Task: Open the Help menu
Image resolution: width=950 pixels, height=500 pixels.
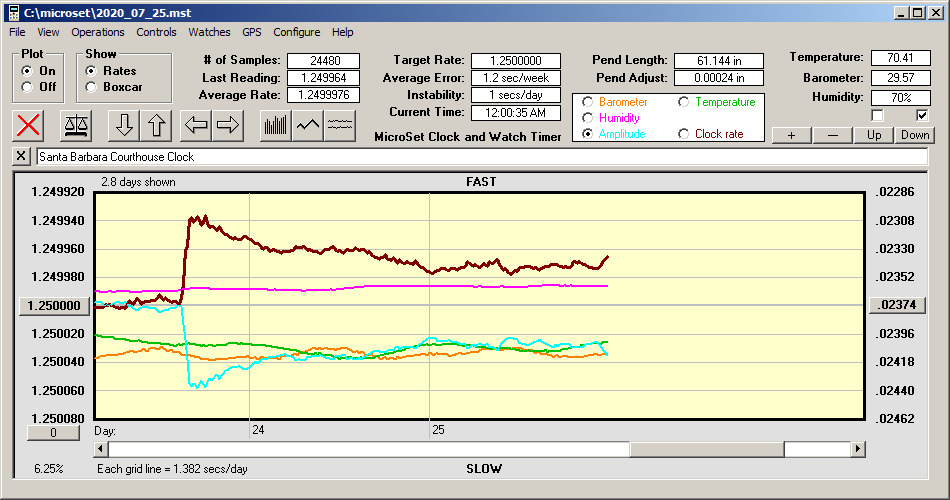Action: pos(342,32)
